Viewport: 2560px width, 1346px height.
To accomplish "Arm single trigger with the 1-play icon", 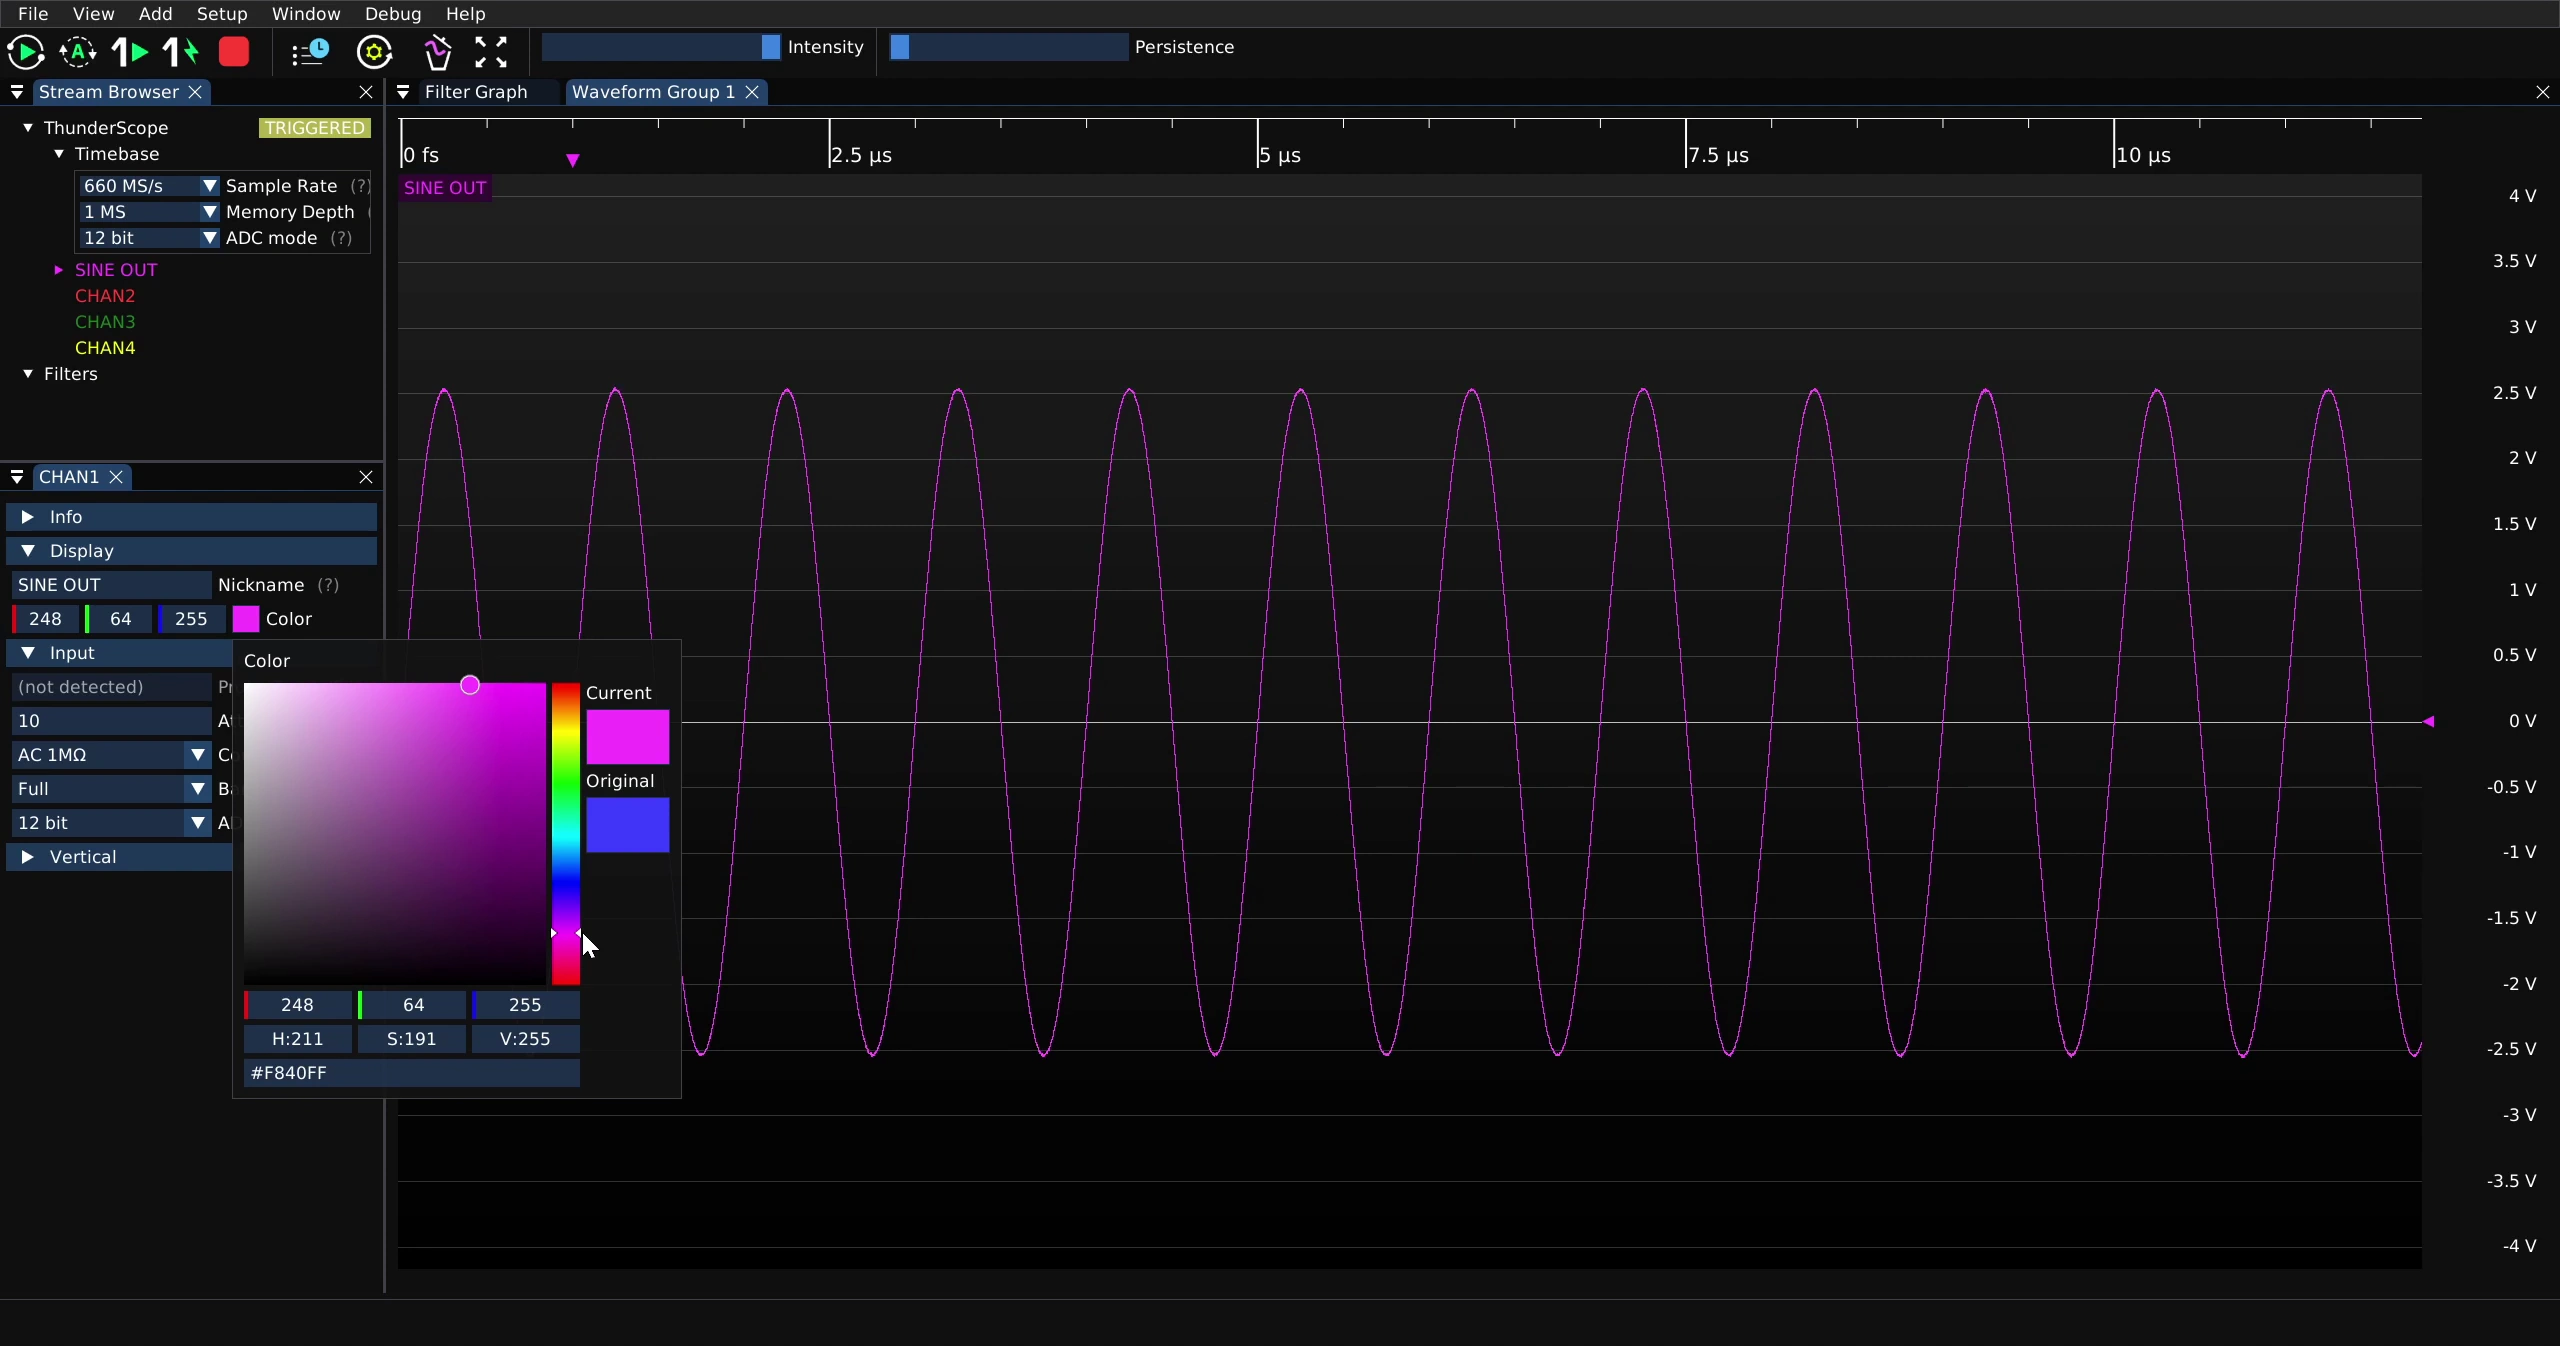I will tap(129, 52).
